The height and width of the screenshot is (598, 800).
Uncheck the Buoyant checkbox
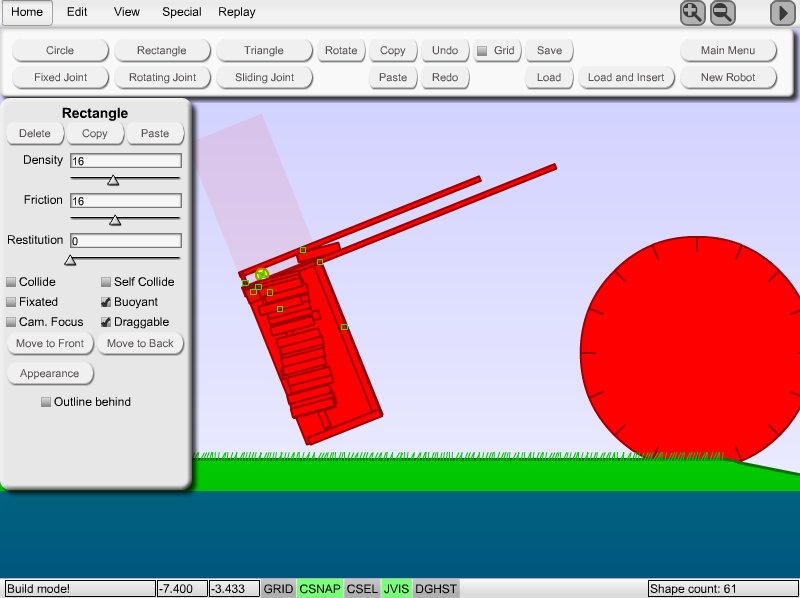coord(106,302)
